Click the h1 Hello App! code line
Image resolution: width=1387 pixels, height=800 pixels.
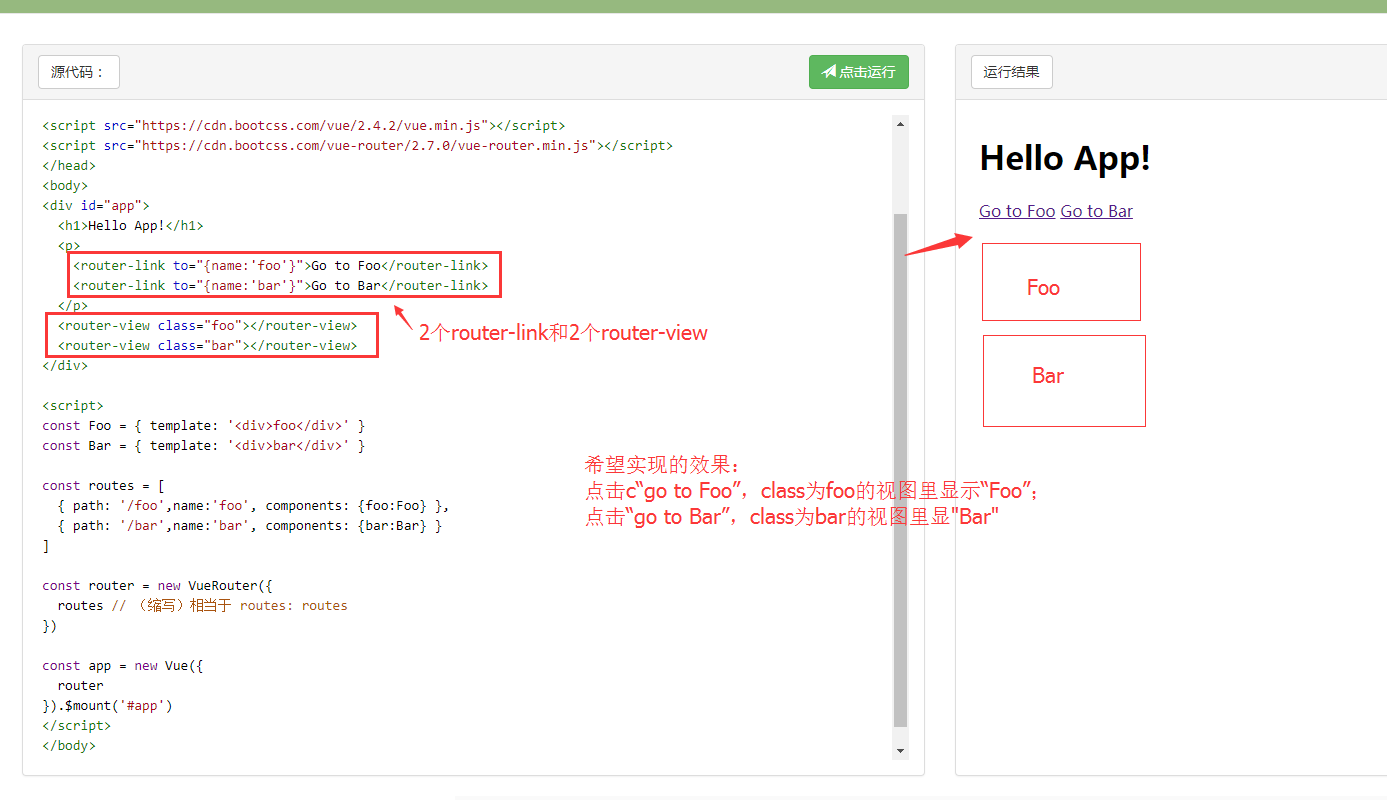tap(131, 225)
